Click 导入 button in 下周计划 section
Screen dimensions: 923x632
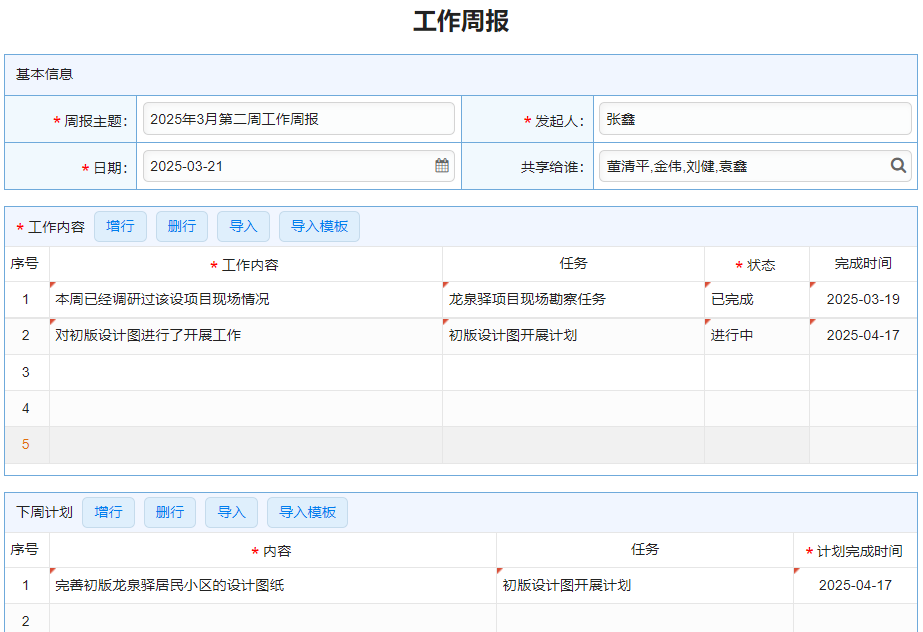click(231, 512)
